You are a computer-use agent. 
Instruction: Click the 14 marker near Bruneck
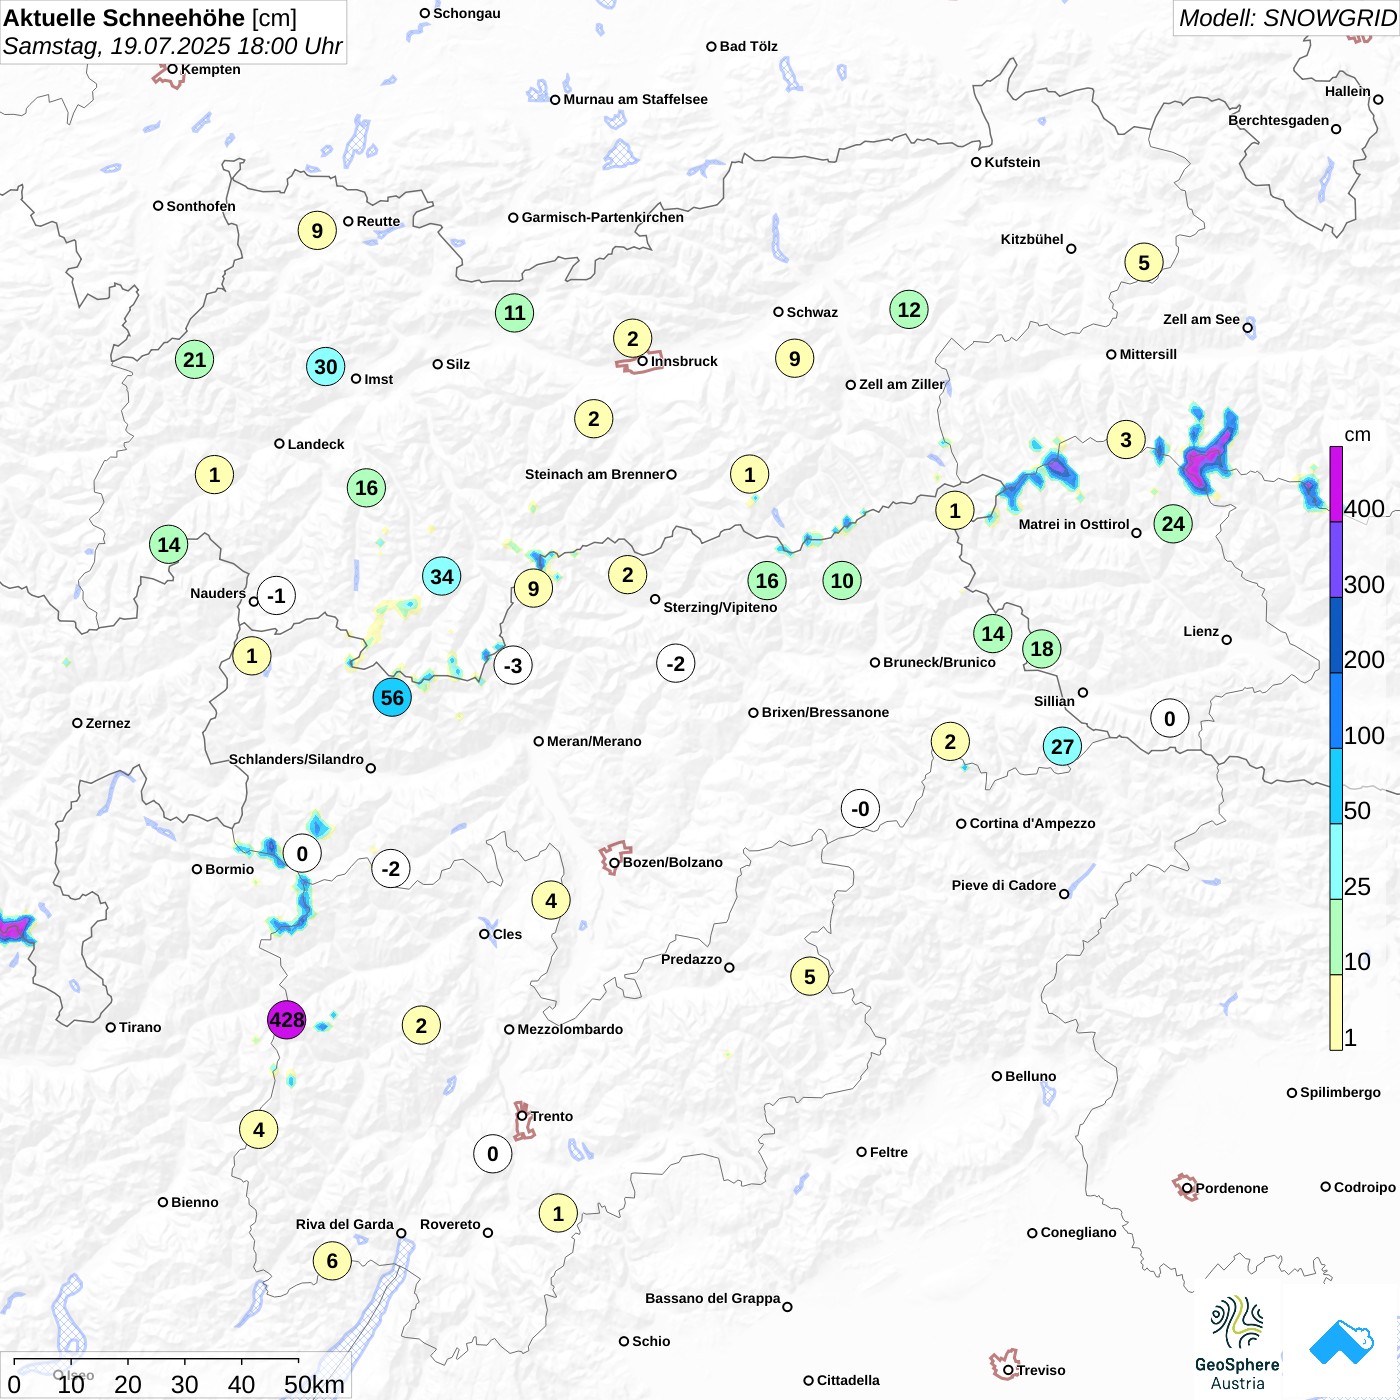pos(992,633)
